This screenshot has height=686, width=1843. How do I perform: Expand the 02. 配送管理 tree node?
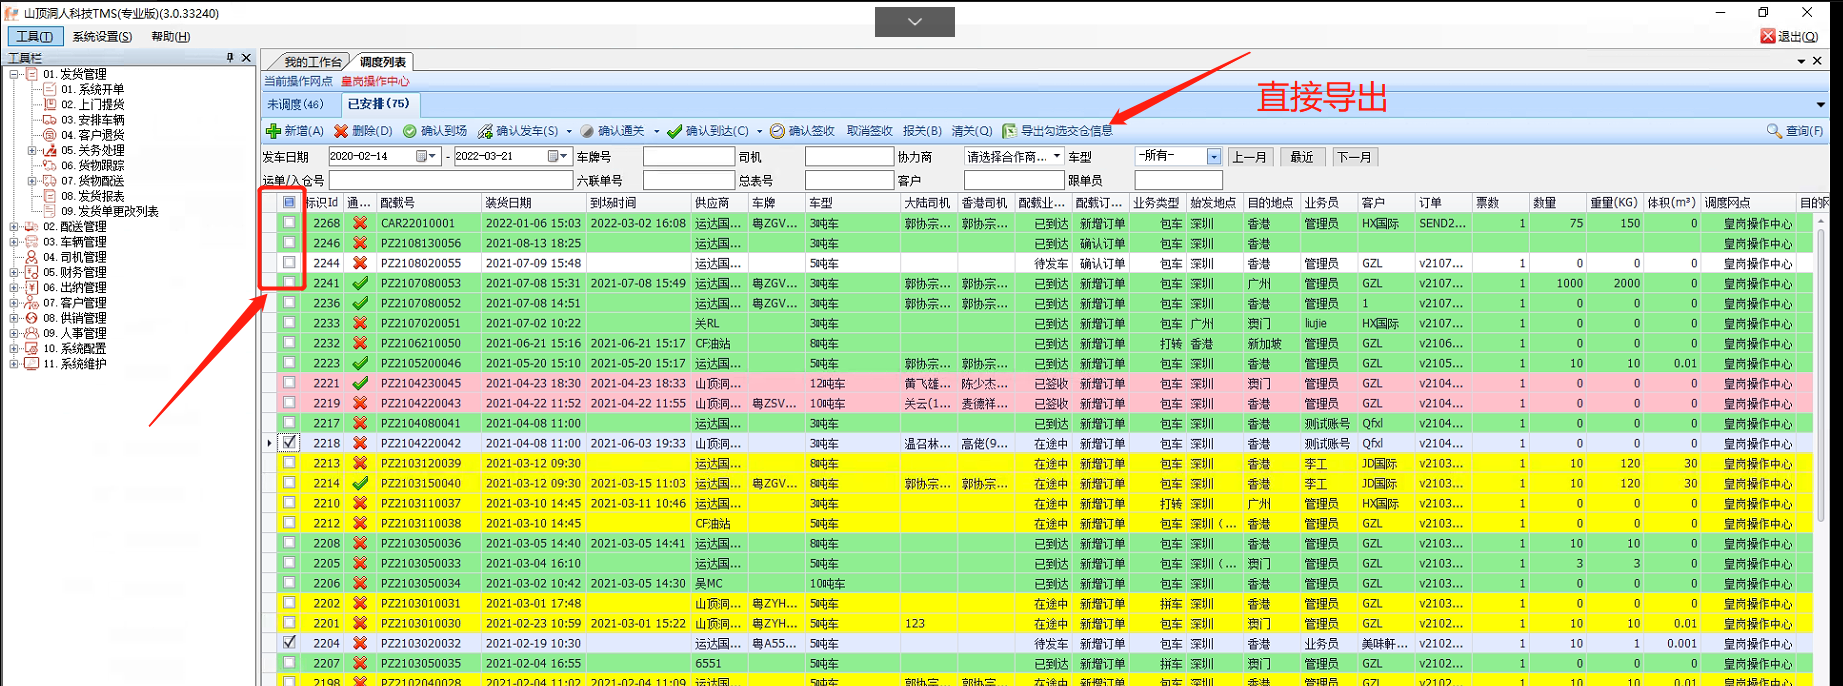pos(14,227)
